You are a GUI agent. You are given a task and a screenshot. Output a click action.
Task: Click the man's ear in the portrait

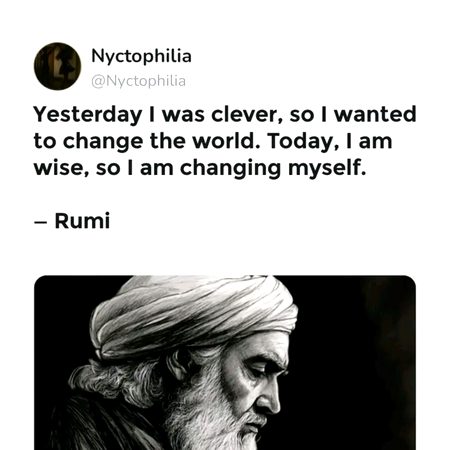[x=179, y=366]
